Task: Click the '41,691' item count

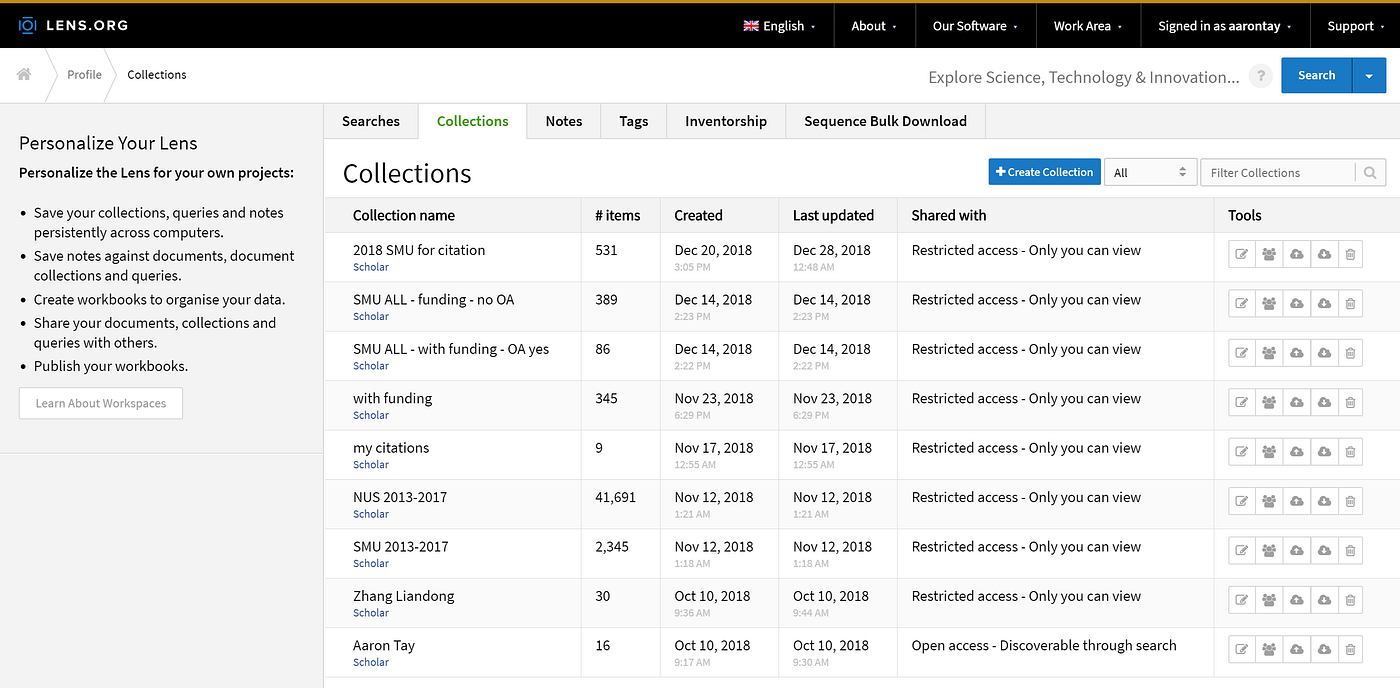Action: point(615,497)
